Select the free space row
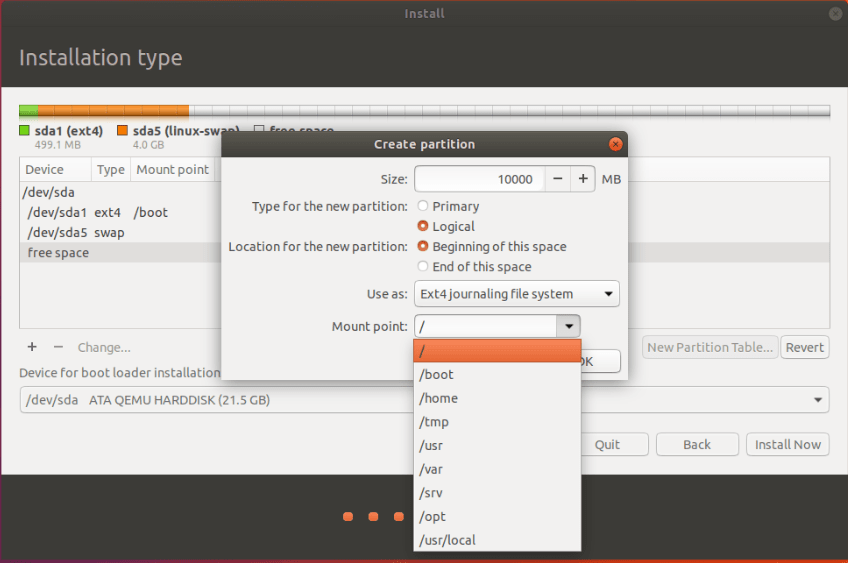The width and height of the screenshot is (848, 563). tap(121, 253)
